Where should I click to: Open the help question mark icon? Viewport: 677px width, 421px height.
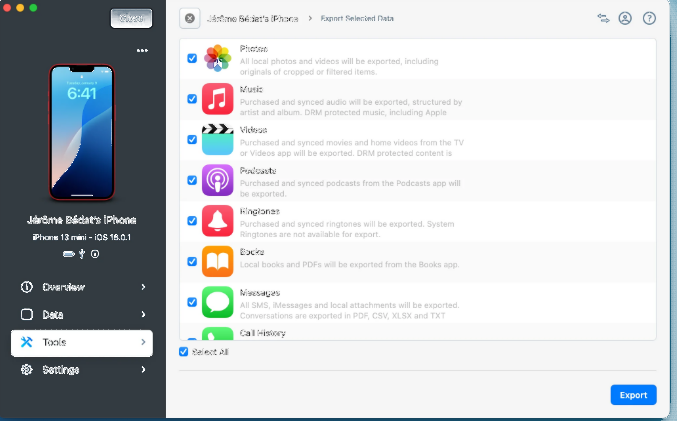(649, 18)
